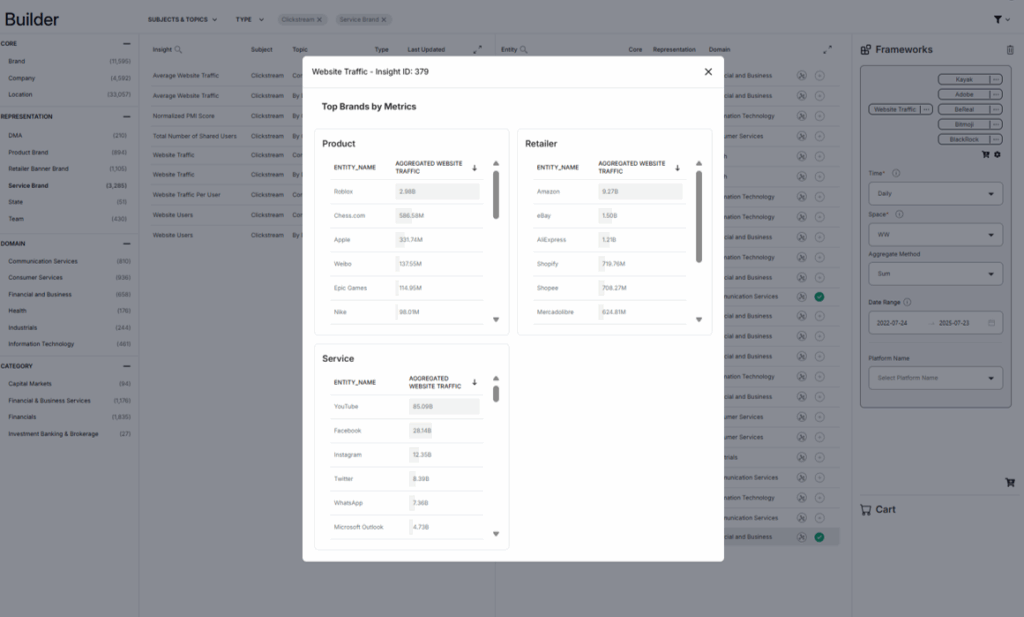Image resolution: width=1024 pixels, height=617 pixels.
Task: Open the Subjects & Topics dropdown
Action: pyautogui.click(x=182, y=20)
